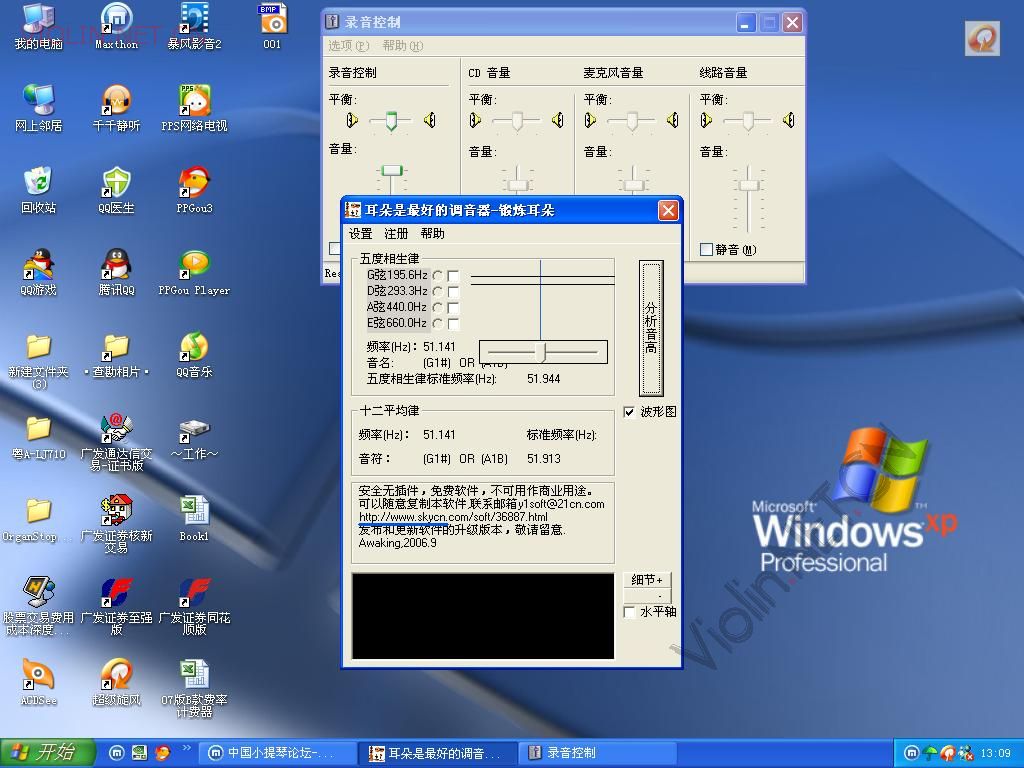Select the A弦440.0Hz radio button
The height and width of the screenshot is (768, 1024).
coord(437,308)
